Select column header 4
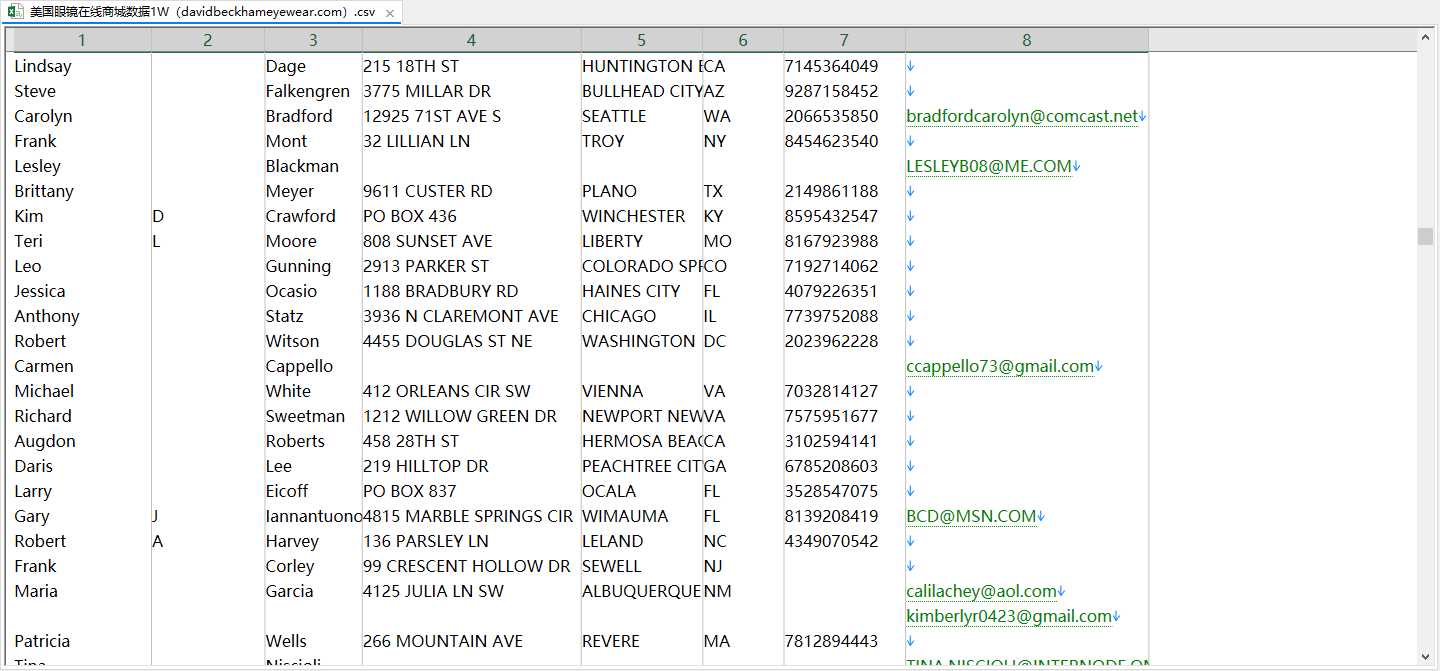The width and height of the screenshot is (1440, 671). click(471, 40)
